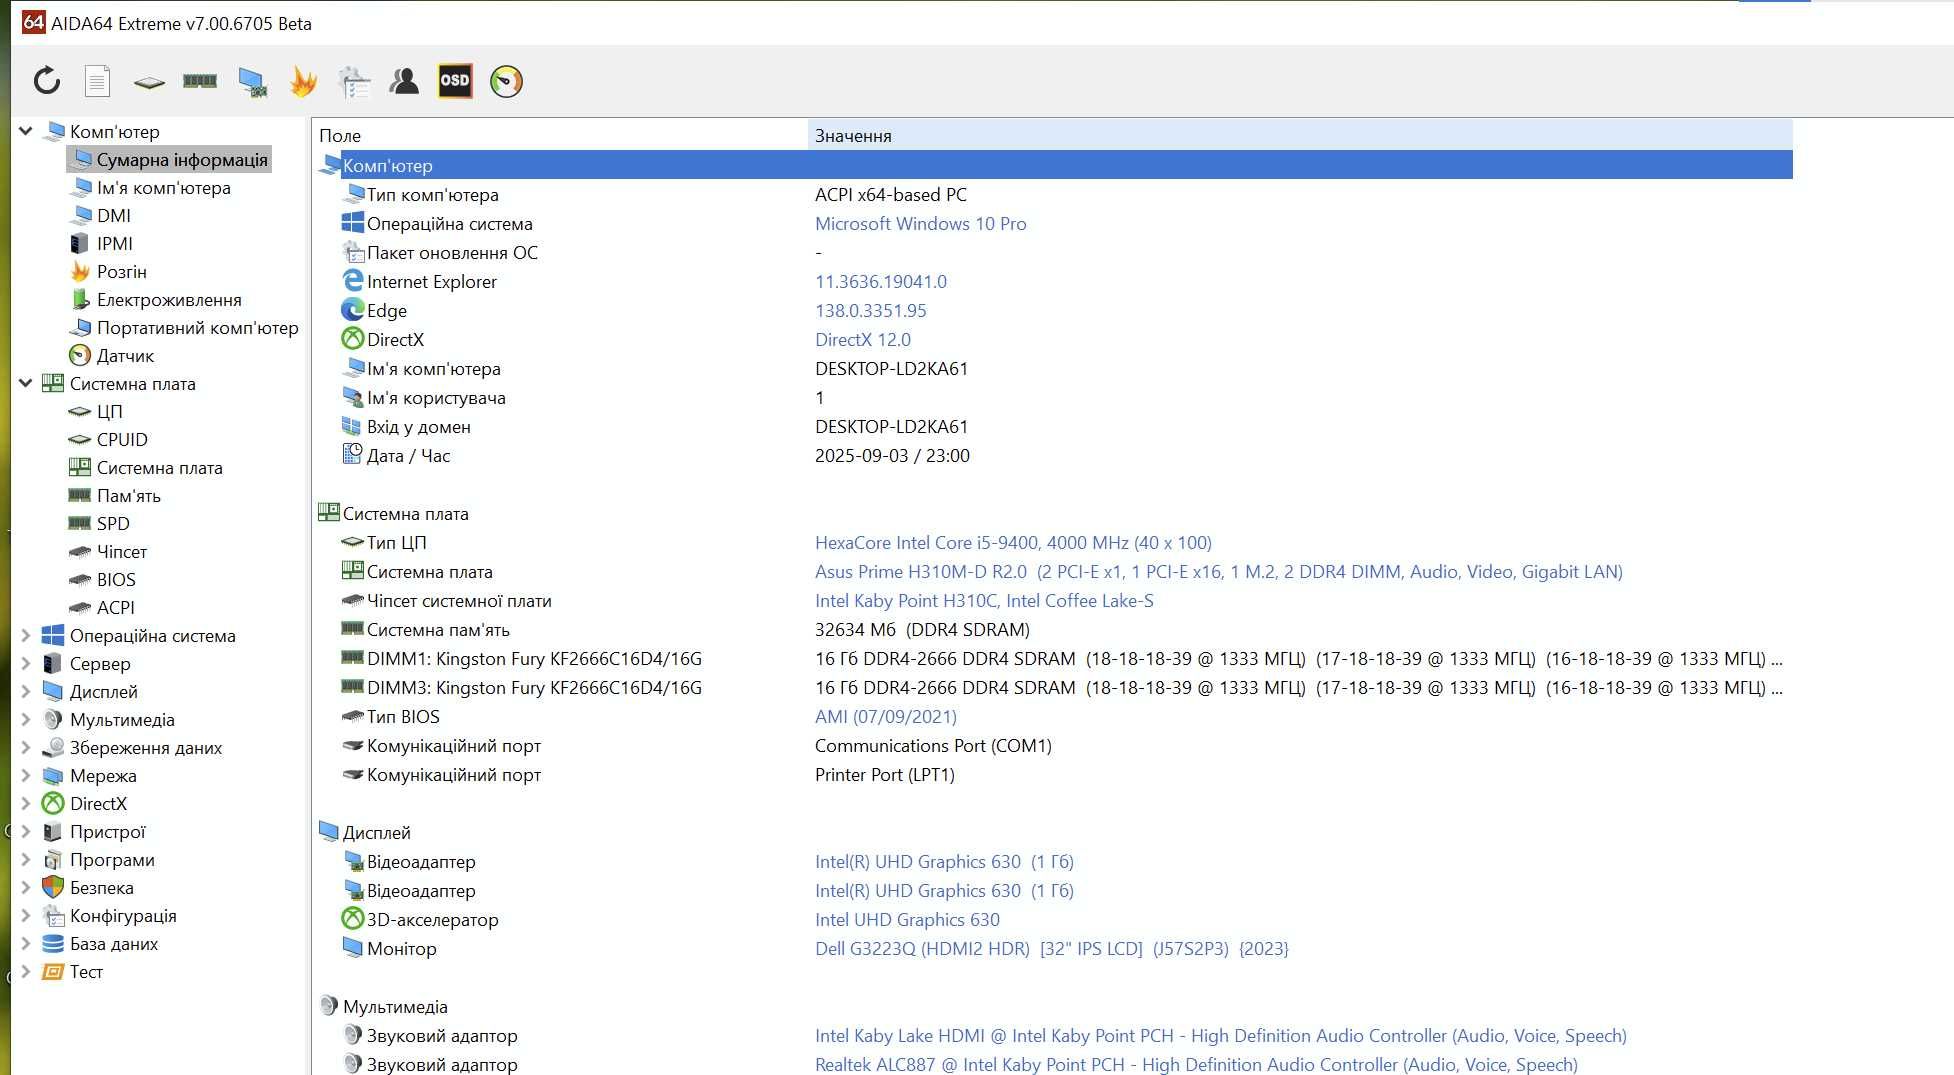1954x1075 pixels.
Task: Select the Дата / Час row
Action: [x=1055, y=456]
